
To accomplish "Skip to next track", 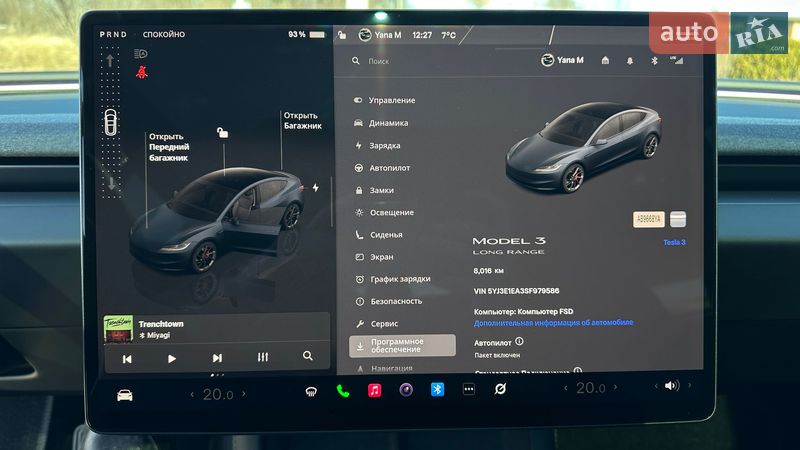I will tap(217, 358).
